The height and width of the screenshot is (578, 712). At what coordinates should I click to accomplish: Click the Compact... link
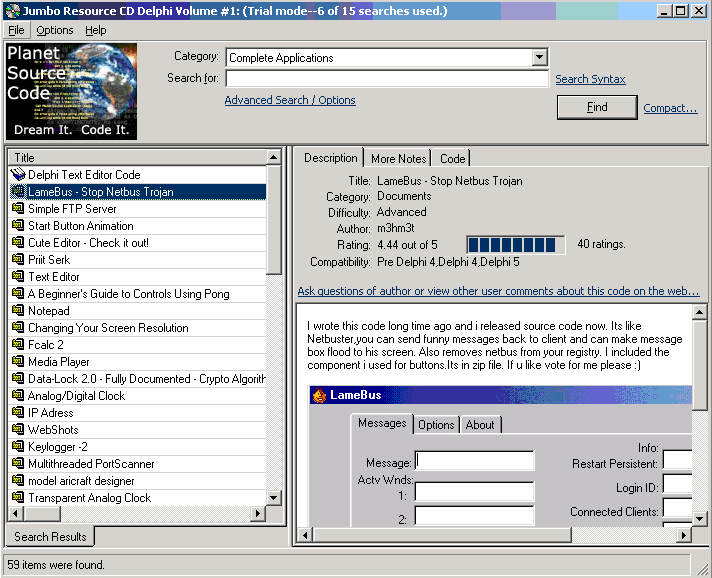click(670, 108)
